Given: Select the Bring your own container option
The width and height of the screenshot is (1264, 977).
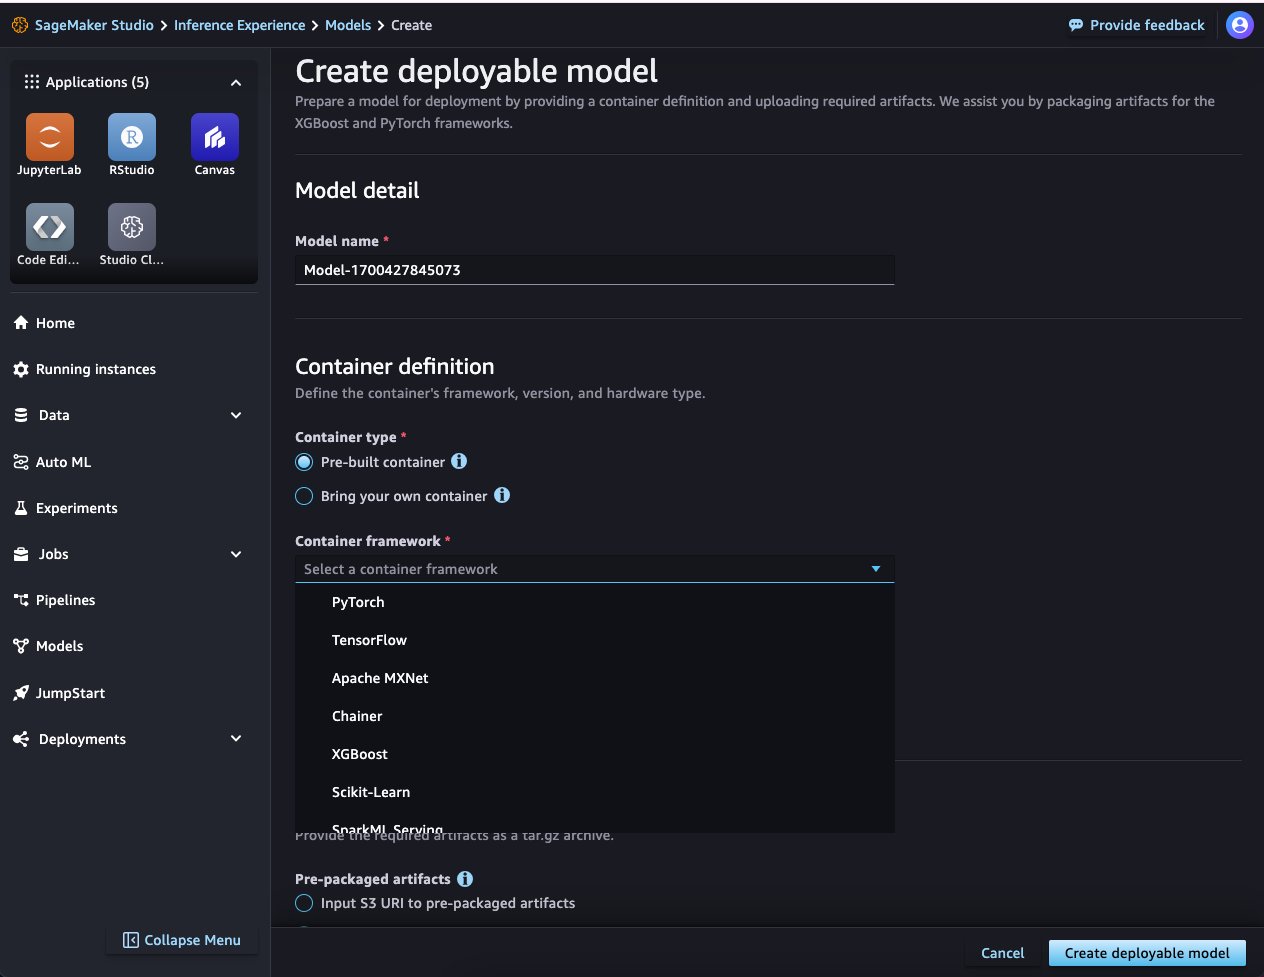Looking at the screenshot, I should pyautogui.click(x=304, y=496).
